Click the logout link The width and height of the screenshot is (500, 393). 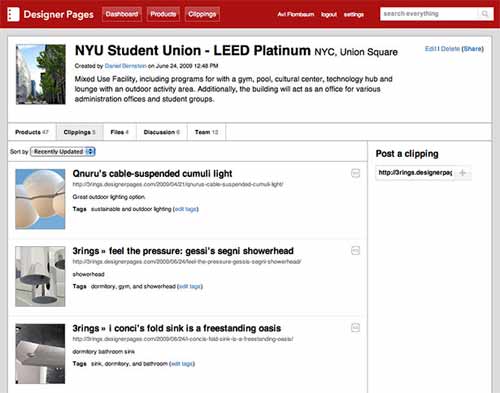pyautogui.click(x=329, y=14)
